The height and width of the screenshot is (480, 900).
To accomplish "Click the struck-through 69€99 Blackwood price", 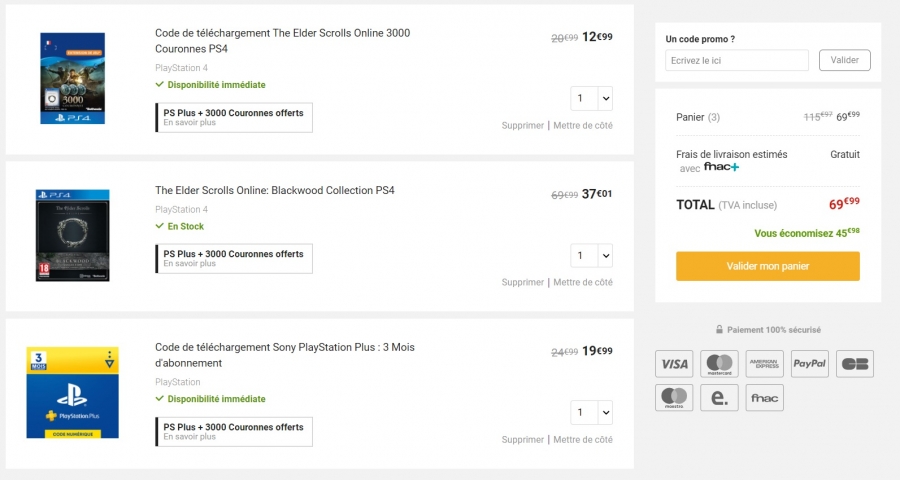I will click(564, 195).
